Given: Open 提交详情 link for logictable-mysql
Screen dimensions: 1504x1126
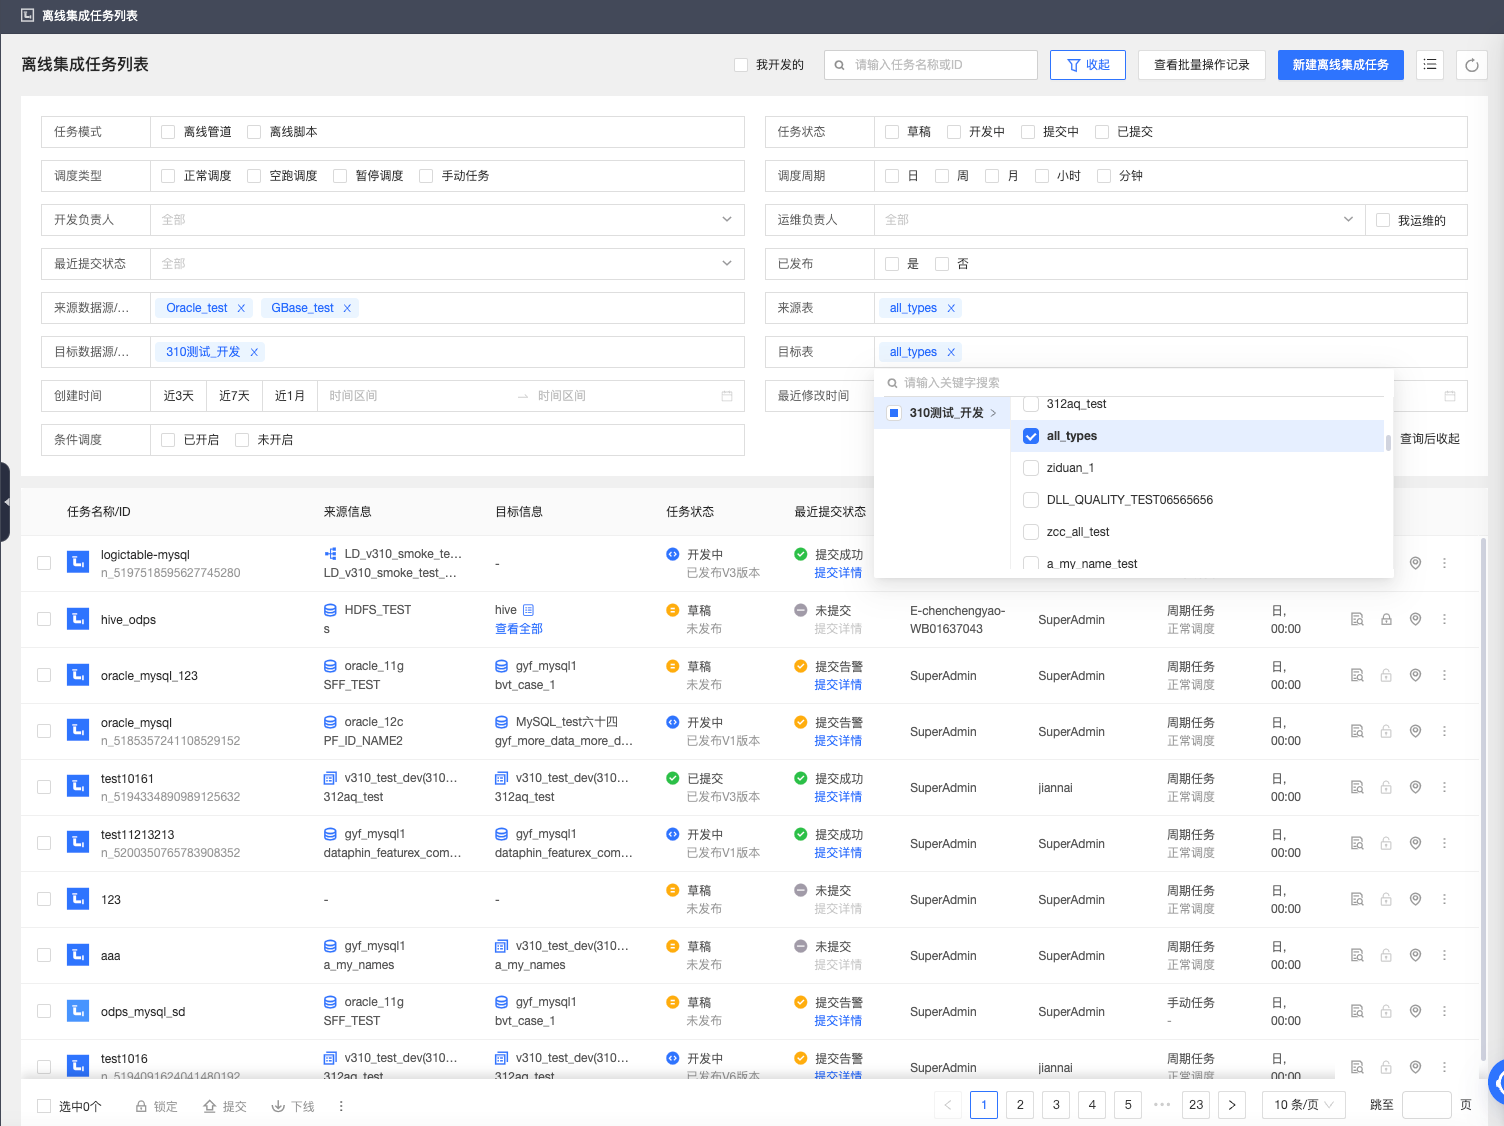Looking at the screenshot, I should click(x=838, y=573).
